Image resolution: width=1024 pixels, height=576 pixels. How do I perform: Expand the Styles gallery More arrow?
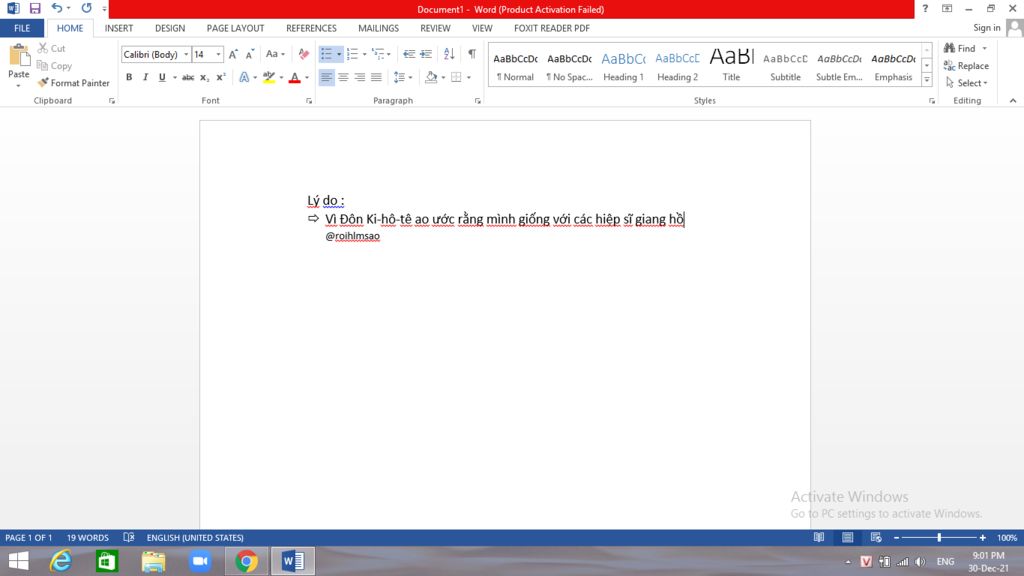927,80
